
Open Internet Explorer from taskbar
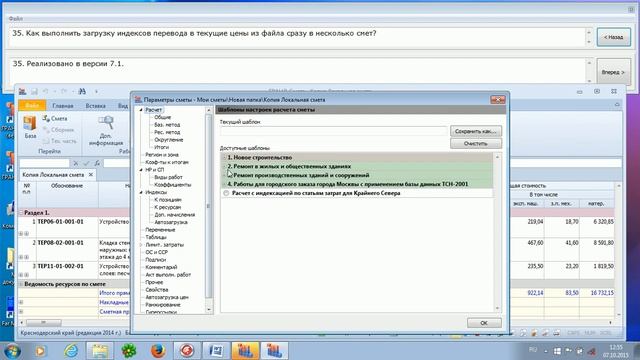[x=71, y=351]
